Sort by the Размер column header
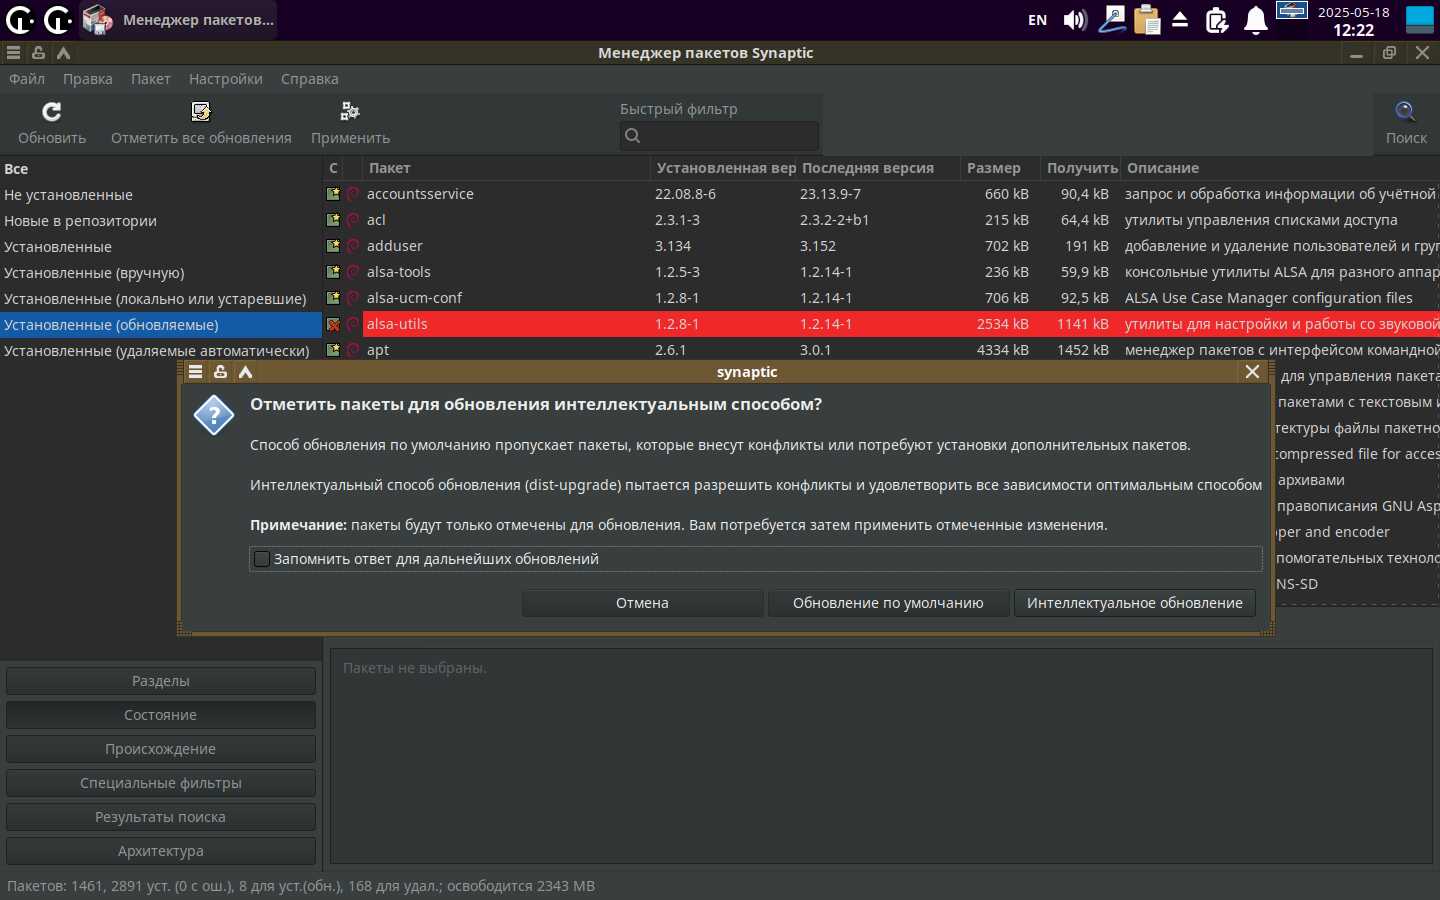Screen dimensions: 1440x900 pyautogui.click(x=1000, y=168)
